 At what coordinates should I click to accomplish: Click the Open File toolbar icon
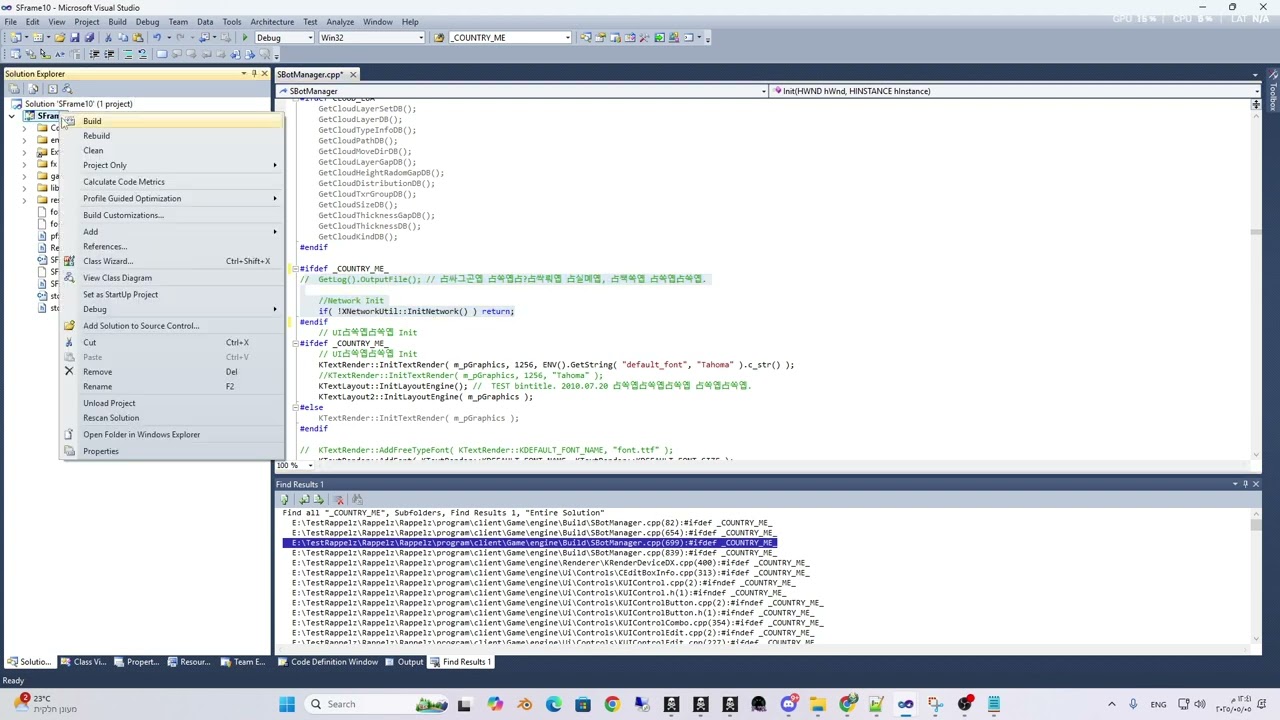pyautogui.click(x=59, y=38)
